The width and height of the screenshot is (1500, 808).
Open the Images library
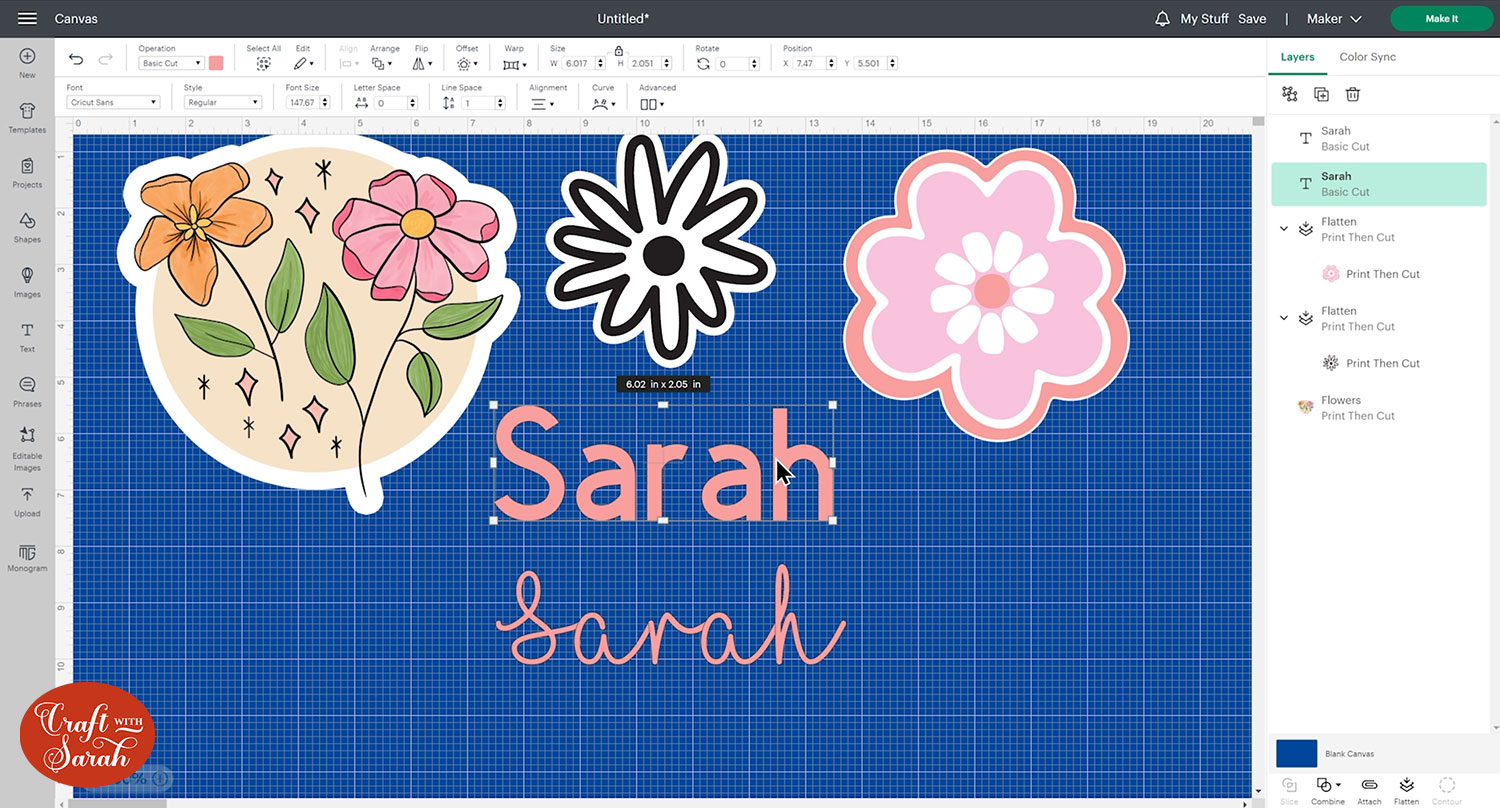(27, 282)
